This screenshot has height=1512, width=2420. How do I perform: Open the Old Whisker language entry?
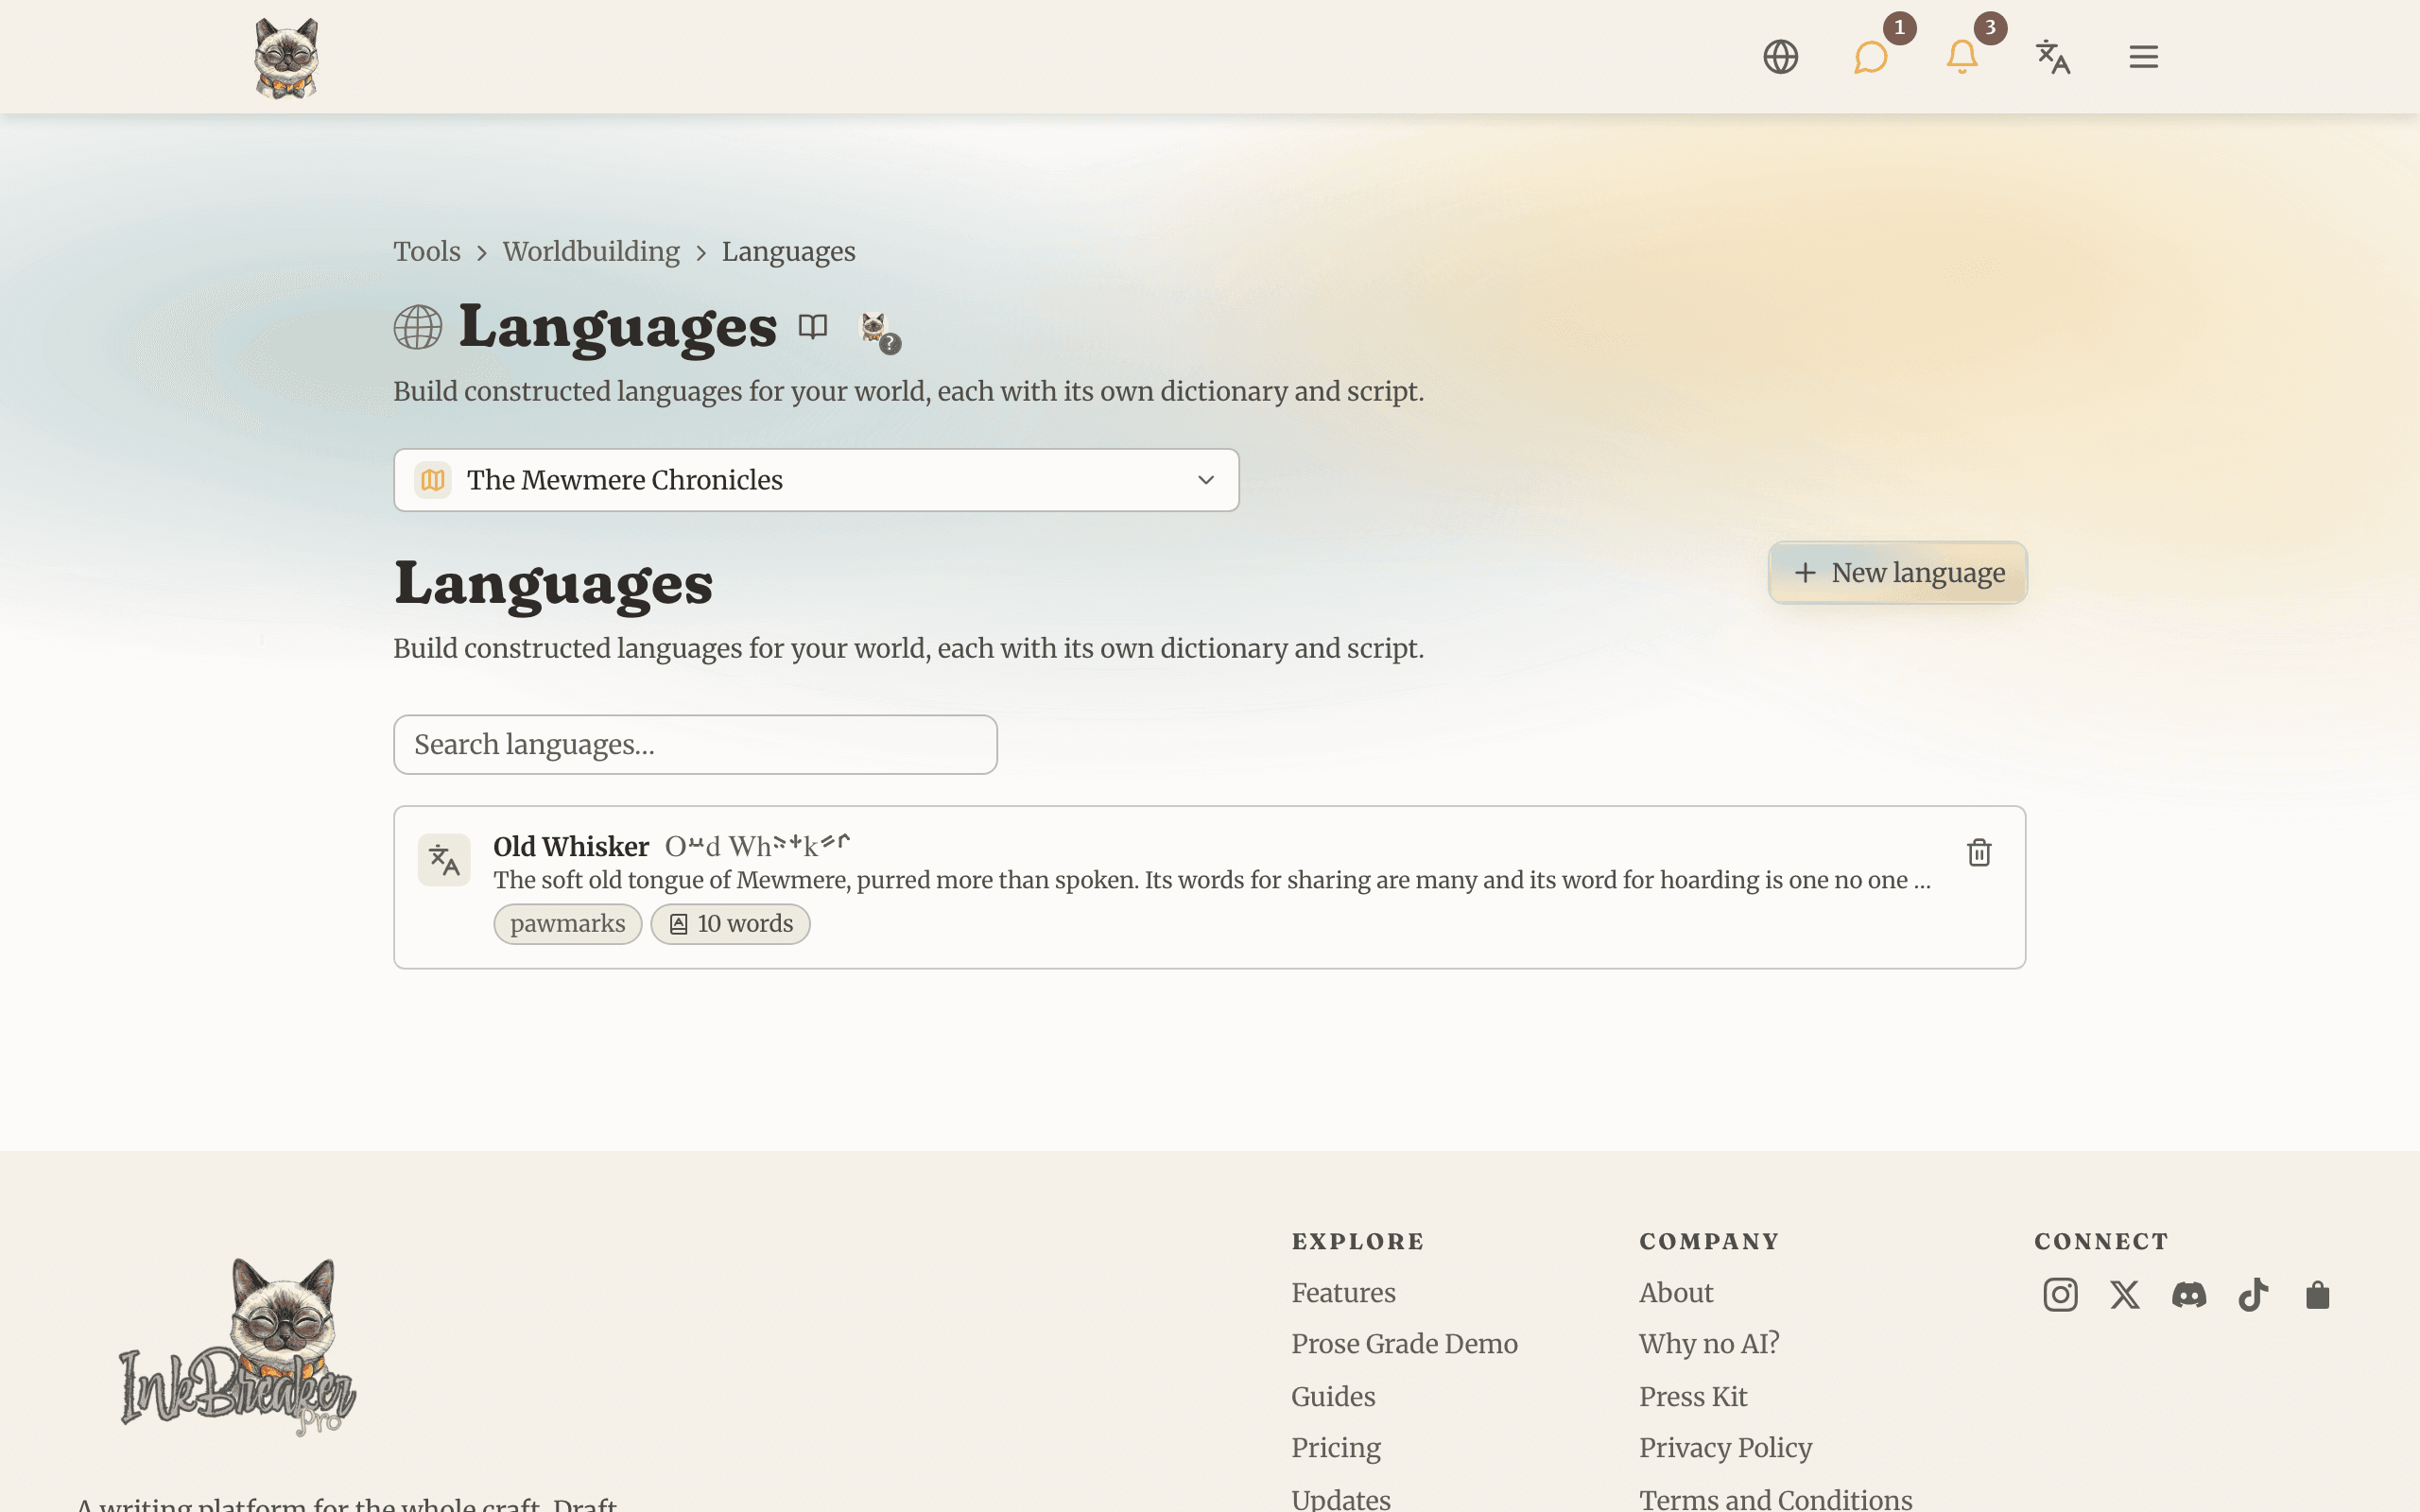[x=1209, y=887]
